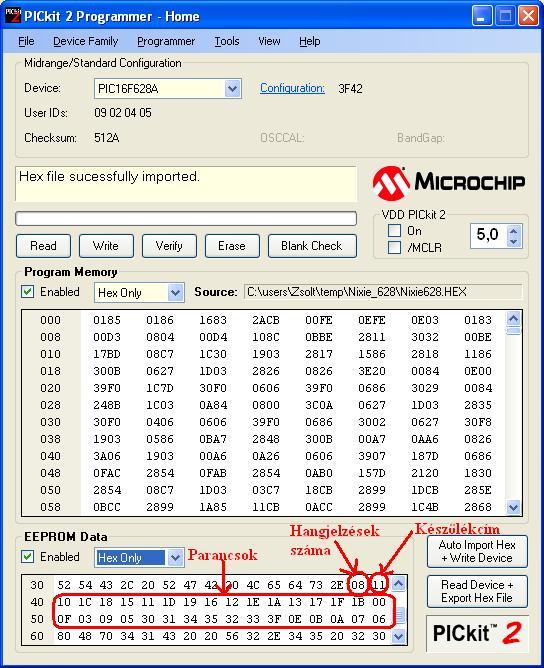Click EEPROM byte 08 in row 30
This screenshot has width=544, height=668.
tap(358, 585)
